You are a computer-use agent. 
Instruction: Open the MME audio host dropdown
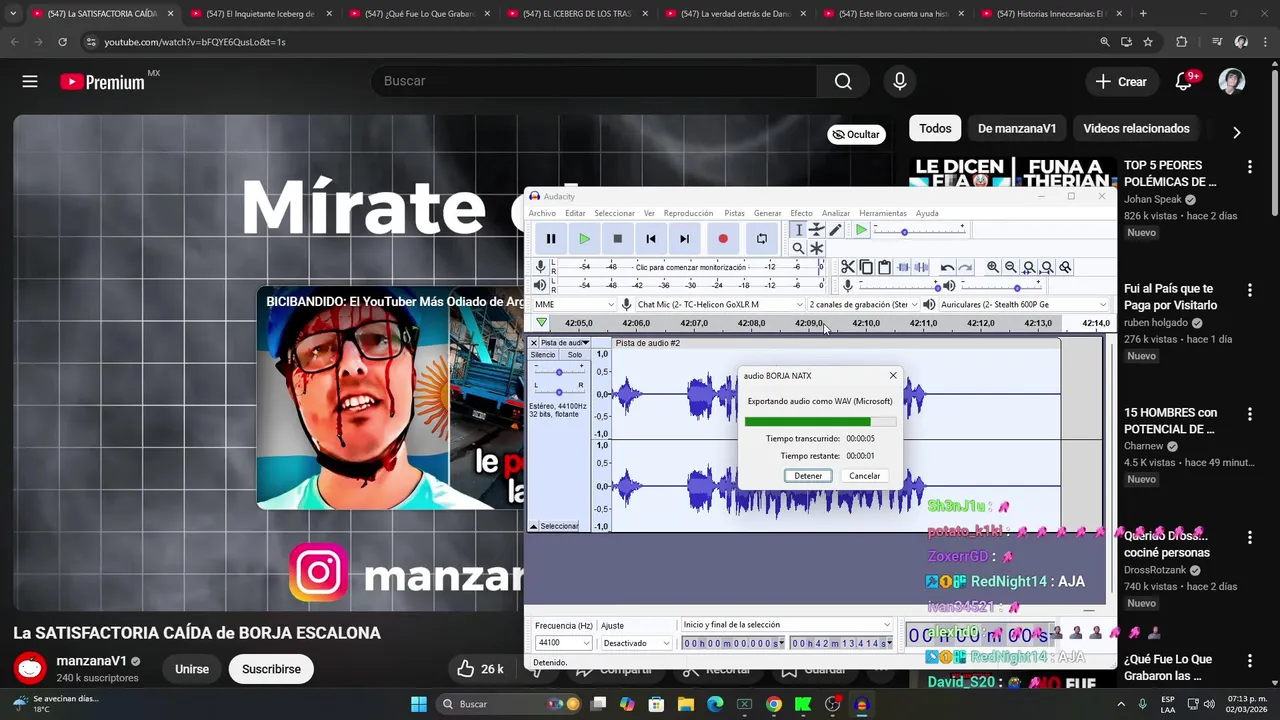coord(574,304)
